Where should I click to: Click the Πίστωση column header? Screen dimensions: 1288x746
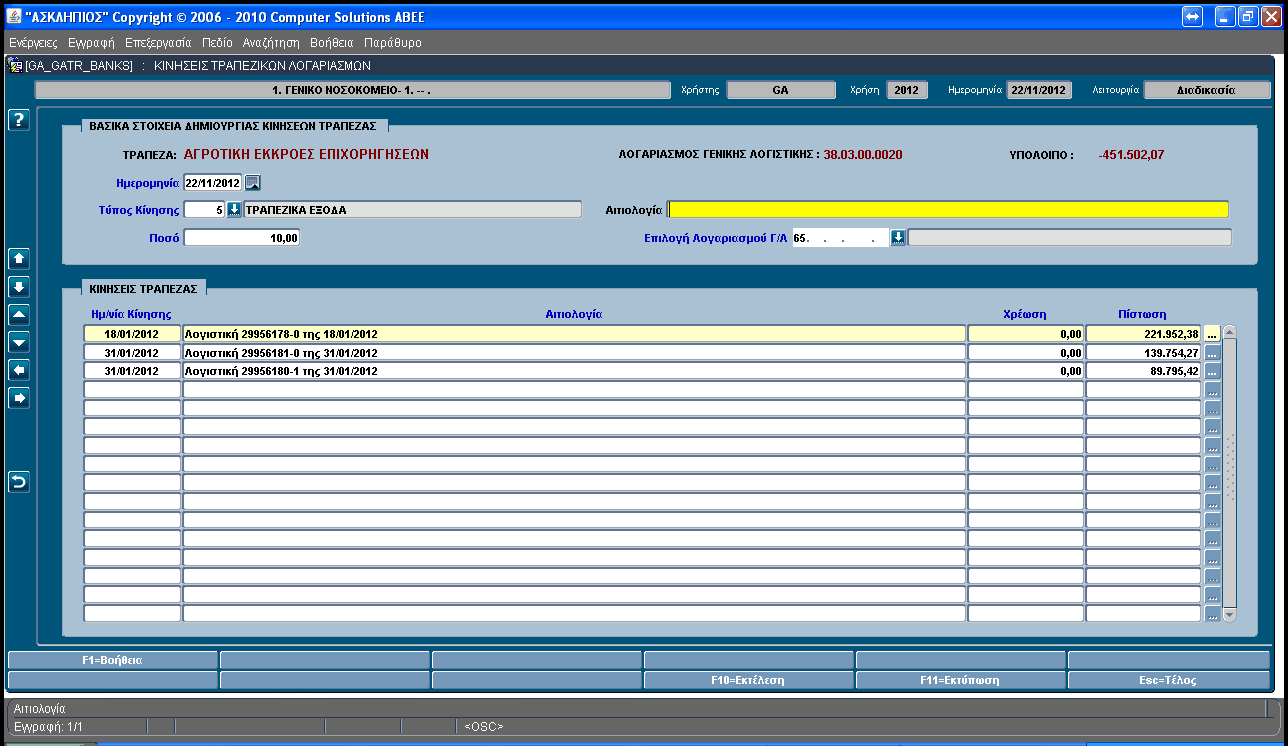click(x=1142, y=314)
